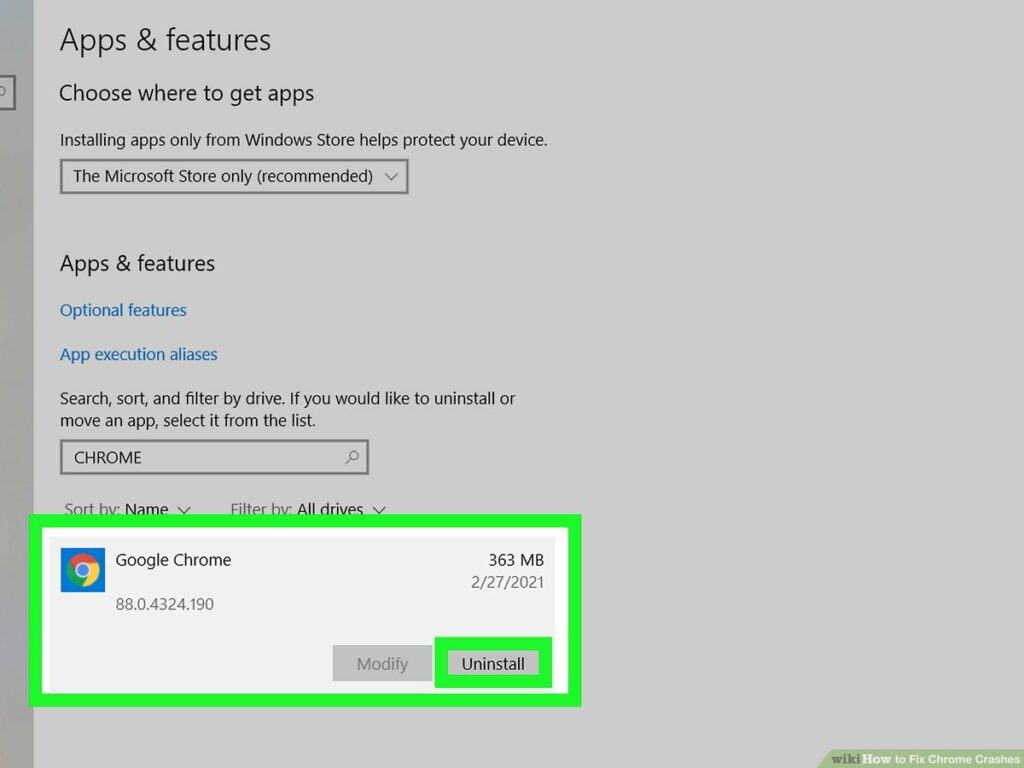
Task: Click the chevron arrow of the app source dropdown
Action: click(x=391, y=176)
